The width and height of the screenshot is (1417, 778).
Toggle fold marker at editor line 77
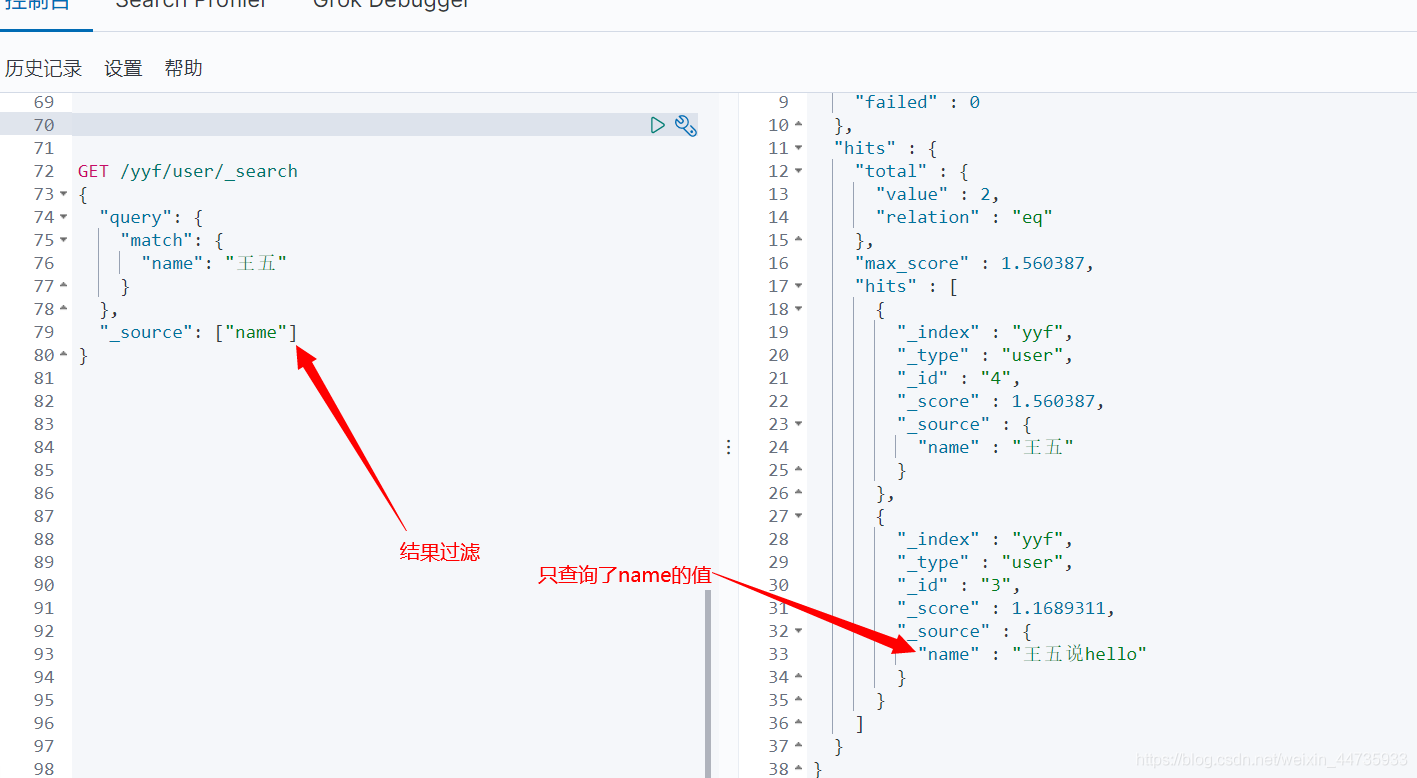point(64,286)
